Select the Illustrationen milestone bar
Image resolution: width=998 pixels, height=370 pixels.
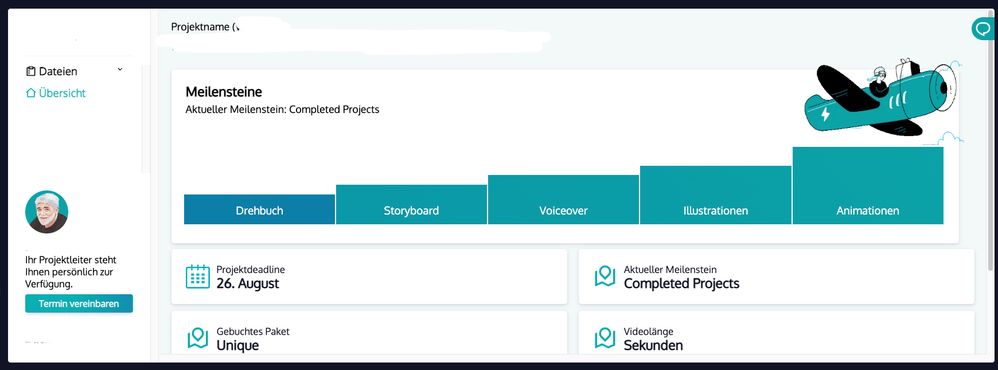tap(715, 195)
